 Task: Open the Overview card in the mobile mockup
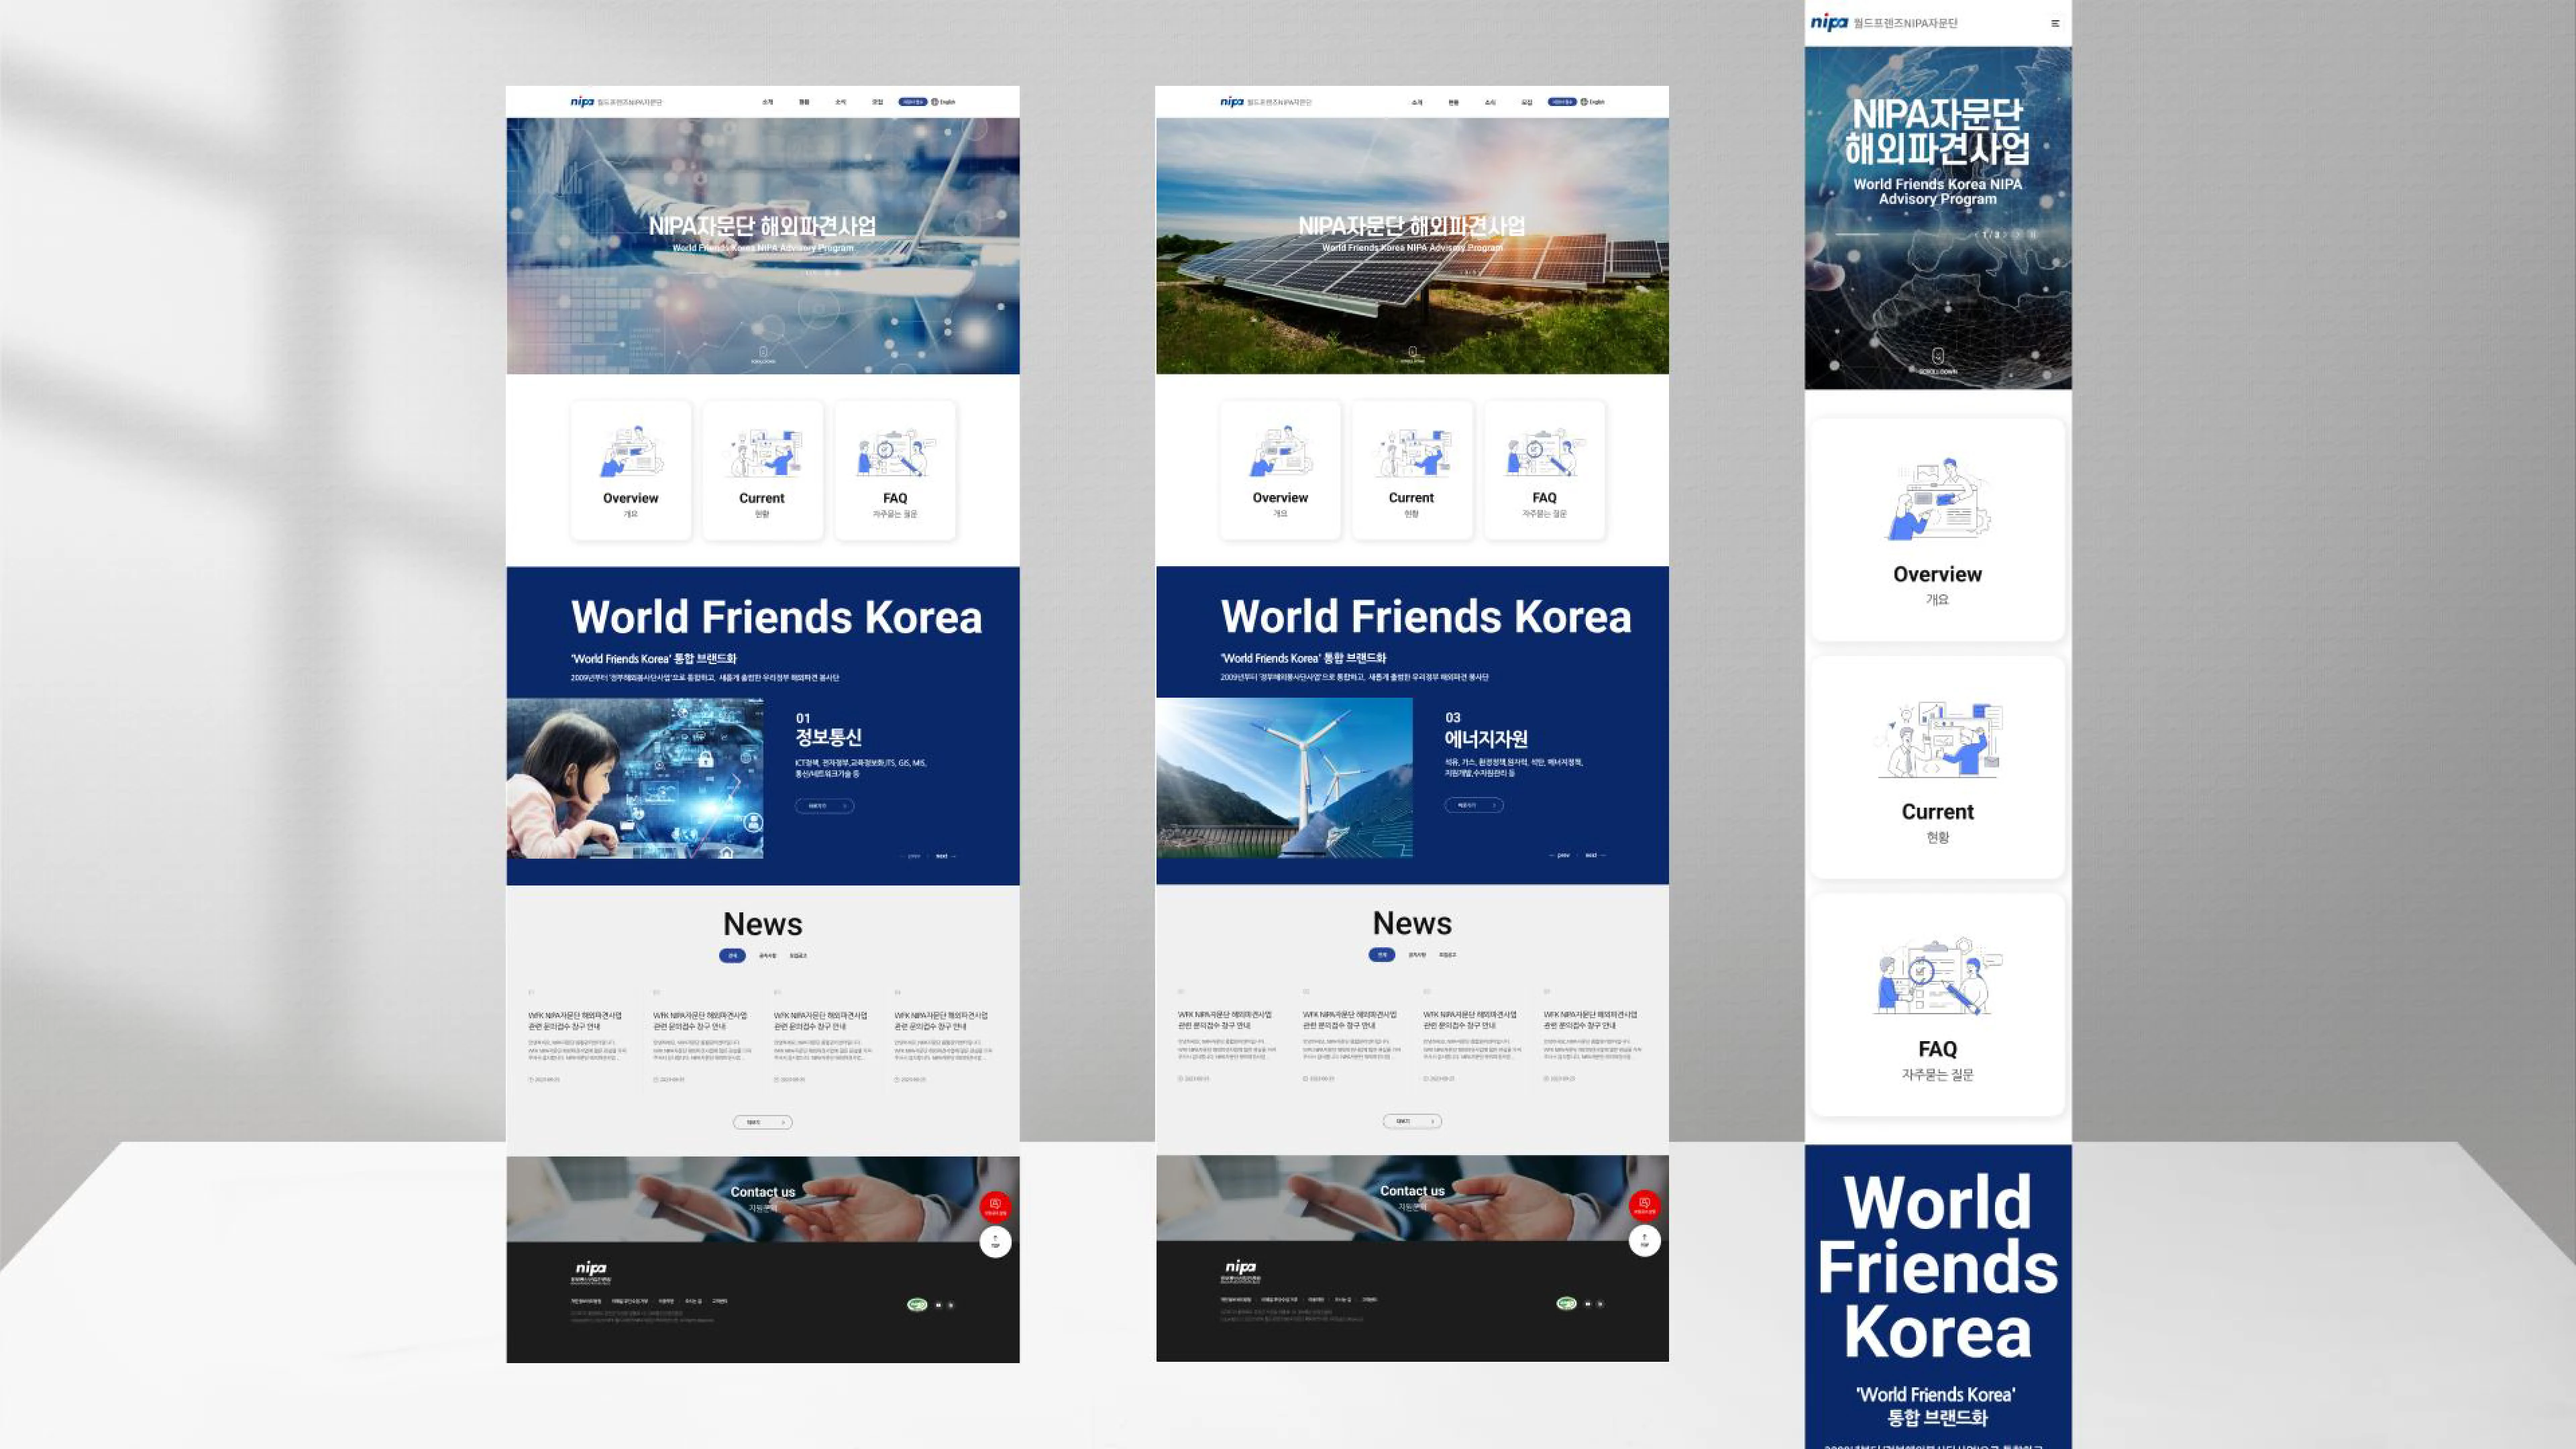point(1937,530)
